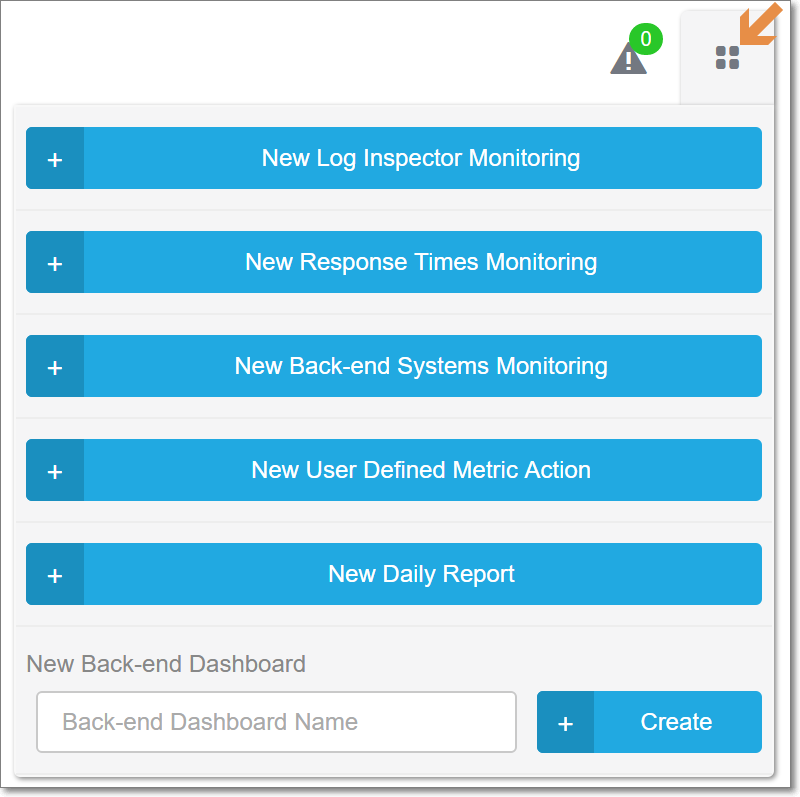Image resolution: width=800 pixels, height=797 pixels.
Task: Click plus icon on User Defined Metric Action
Action: (x=55, y=471)
